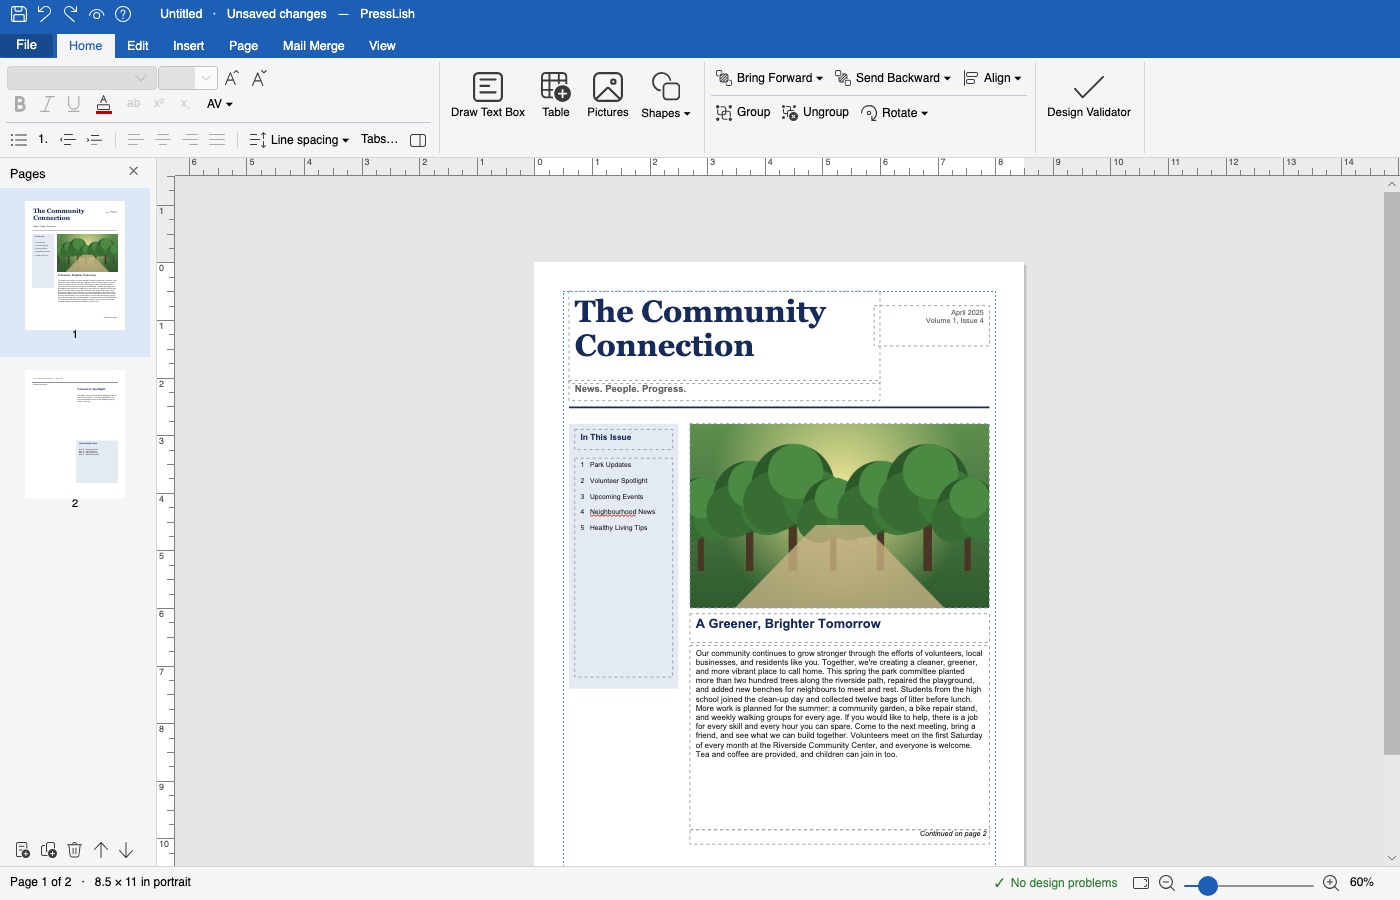Increase font size with the grow font icon
This screenshot has height=900, width=1400.
pyautogui.click(x=232, y=78)
